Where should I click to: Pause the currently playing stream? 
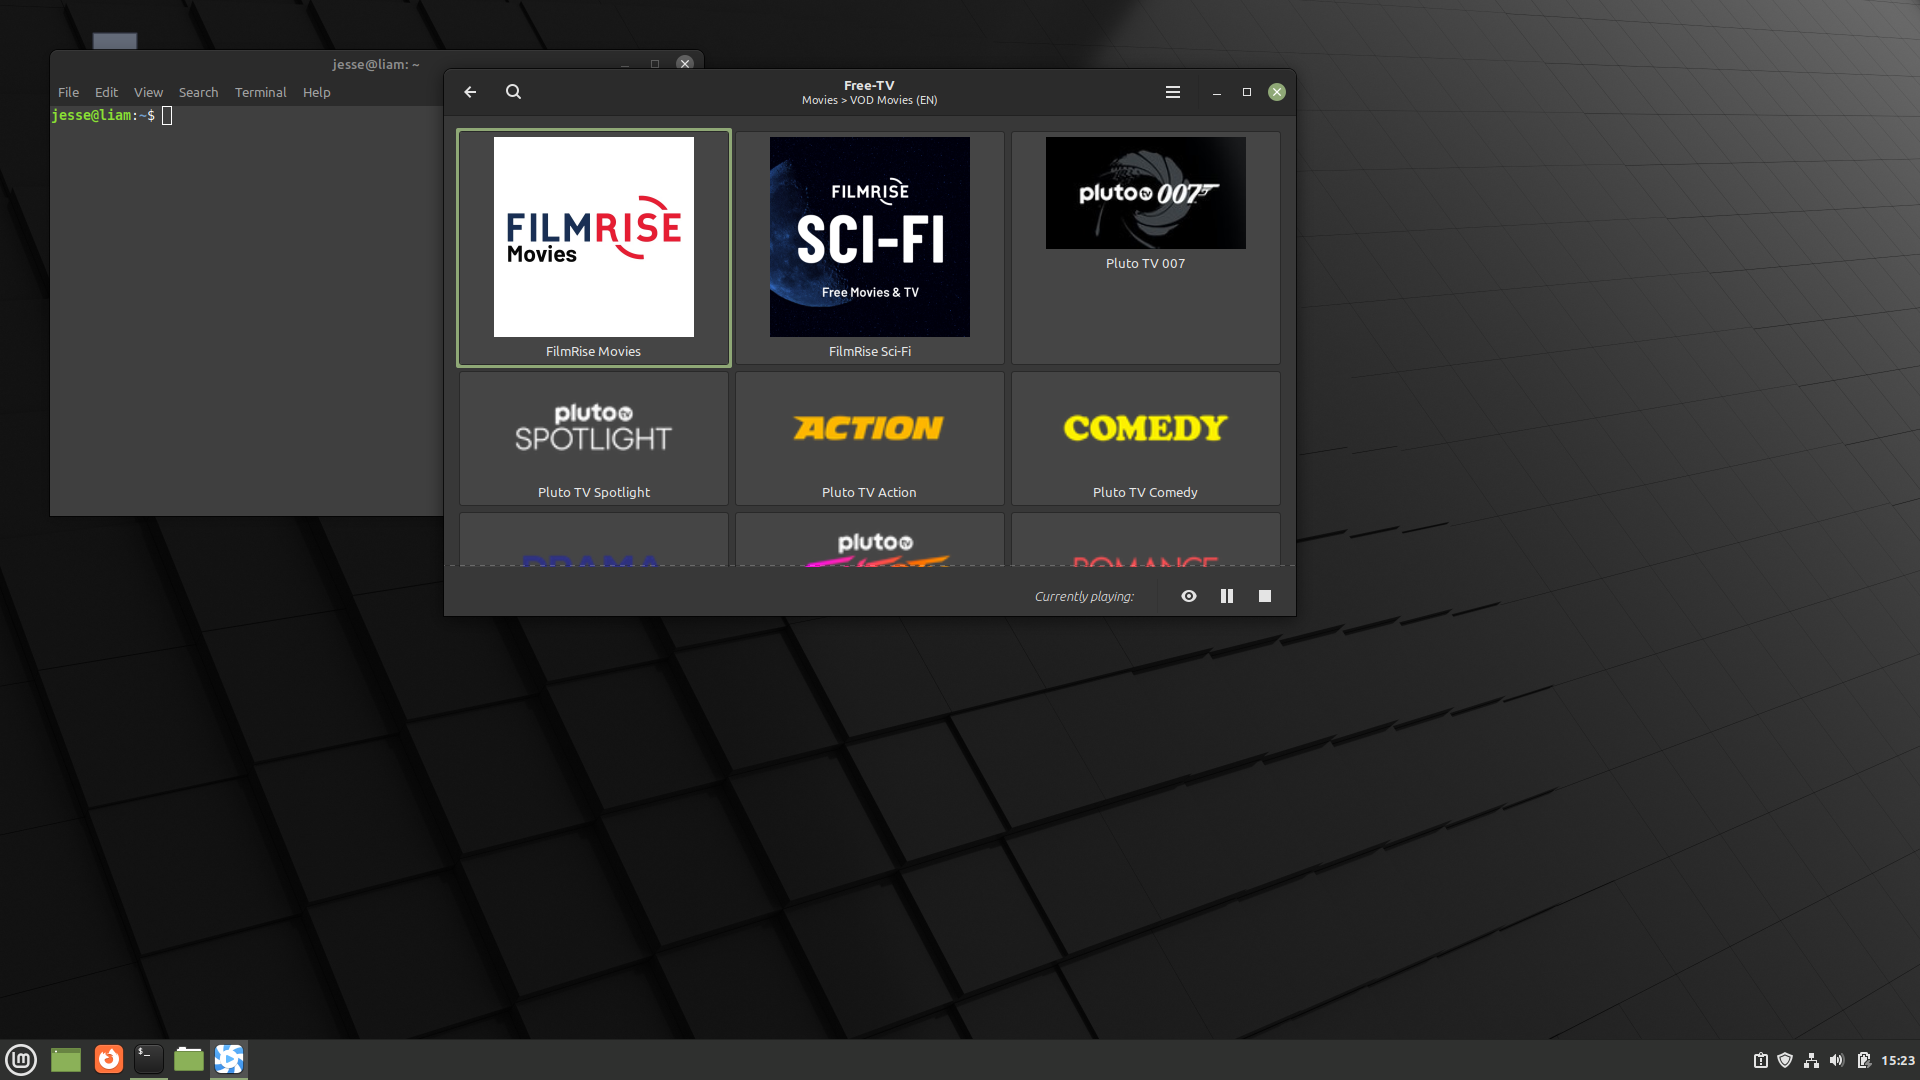tap(1227, 596)
